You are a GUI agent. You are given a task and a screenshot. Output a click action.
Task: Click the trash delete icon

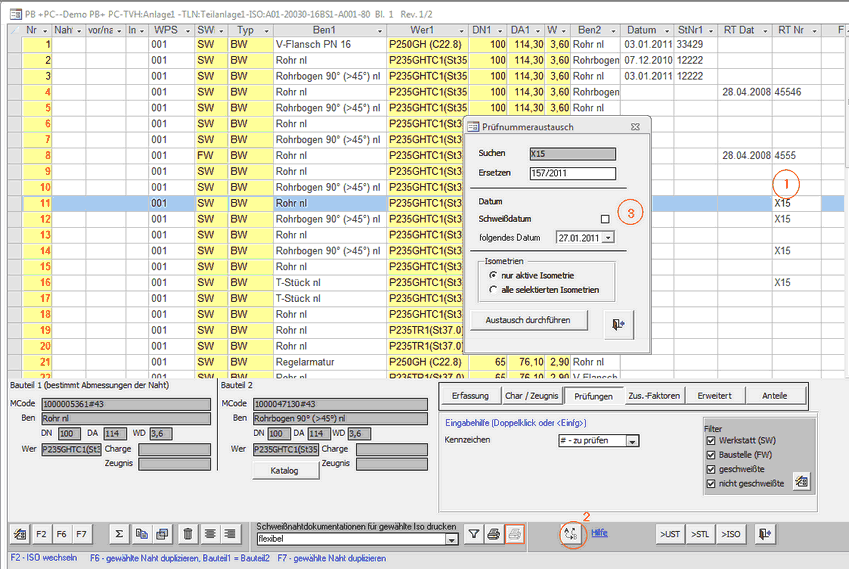pyautogui.click(x=188, y=535)
